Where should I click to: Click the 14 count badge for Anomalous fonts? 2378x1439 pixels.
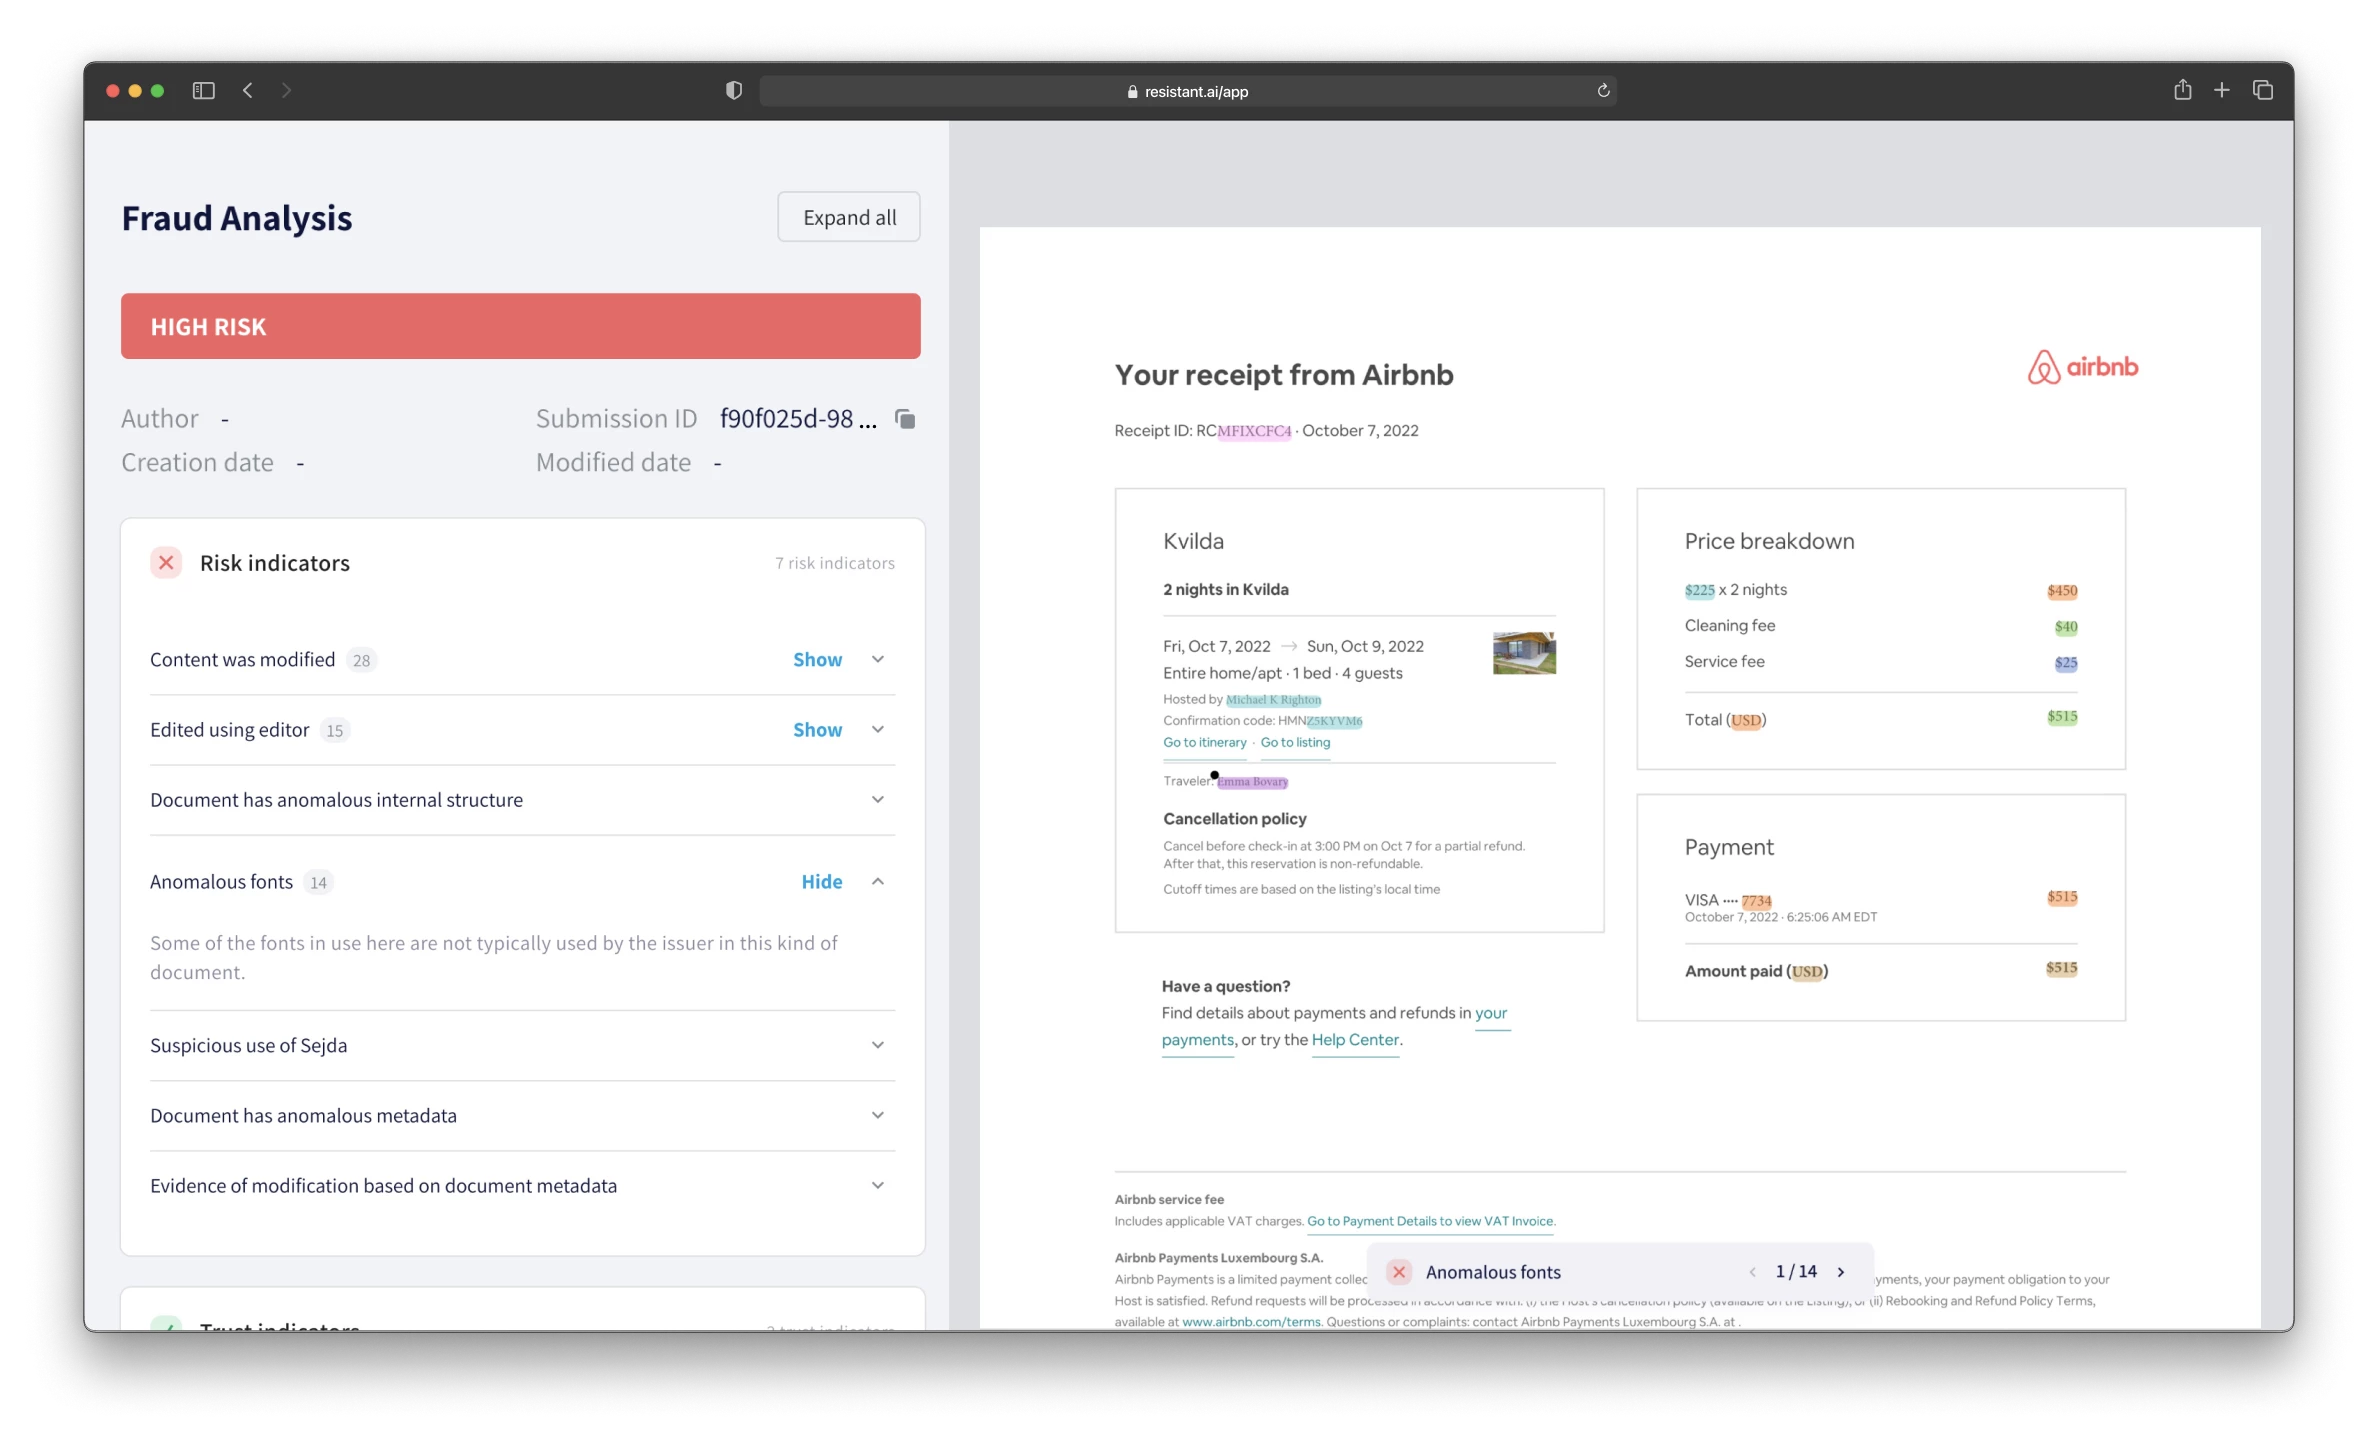click(x=318, y=883)
